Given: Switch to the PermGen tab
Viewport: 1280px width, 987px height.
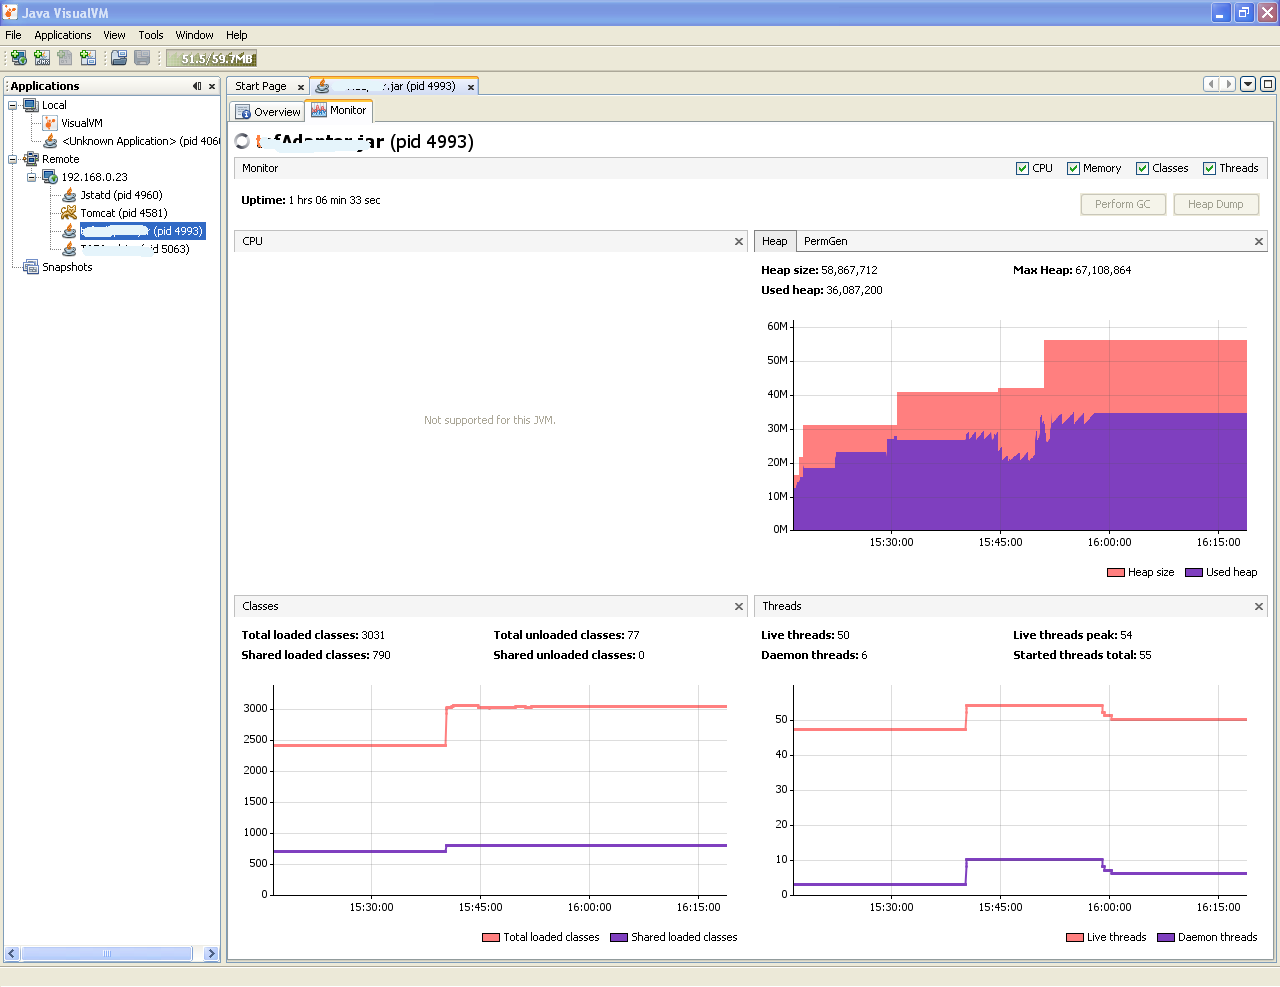Looking at the screenshot, I should [x=825, y=241].
